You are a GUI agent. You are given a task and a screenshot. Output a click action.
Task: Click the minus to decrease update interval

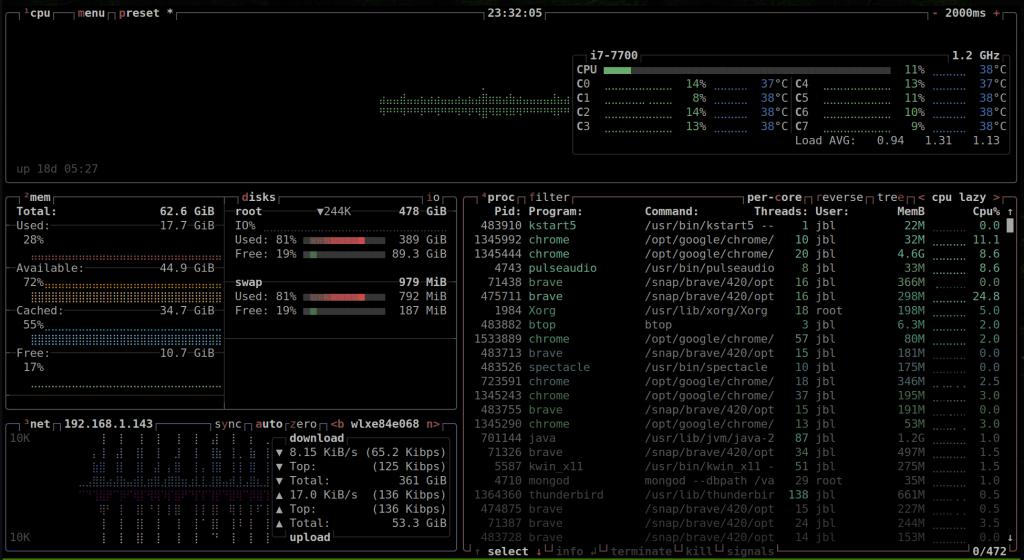934,14
